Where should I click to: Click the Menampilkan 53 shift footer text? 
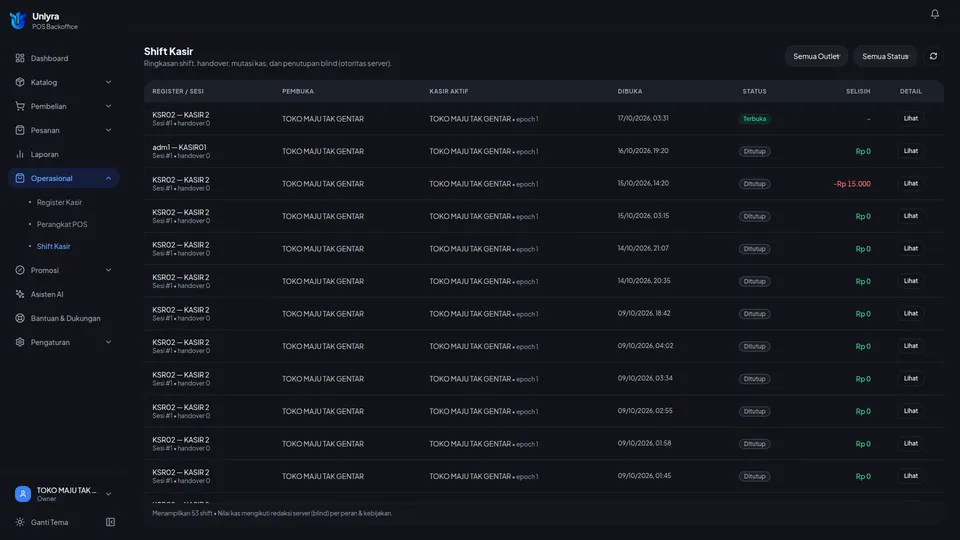(272, 513)
